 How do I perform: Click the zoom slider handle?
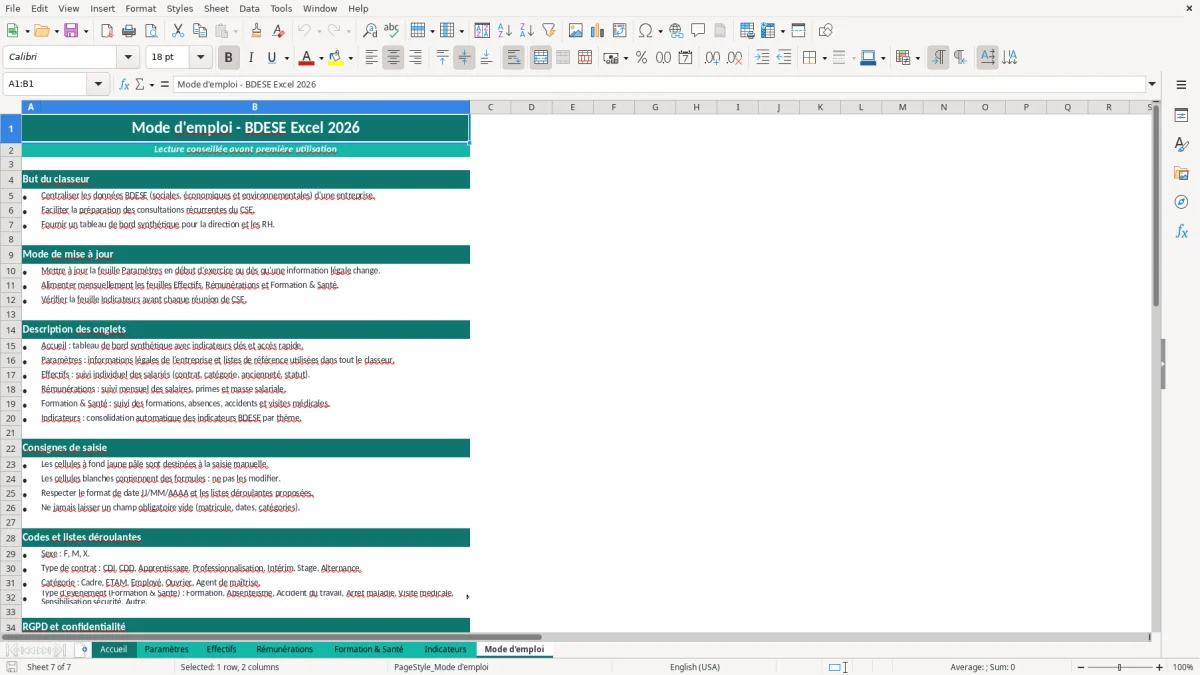1119,667
